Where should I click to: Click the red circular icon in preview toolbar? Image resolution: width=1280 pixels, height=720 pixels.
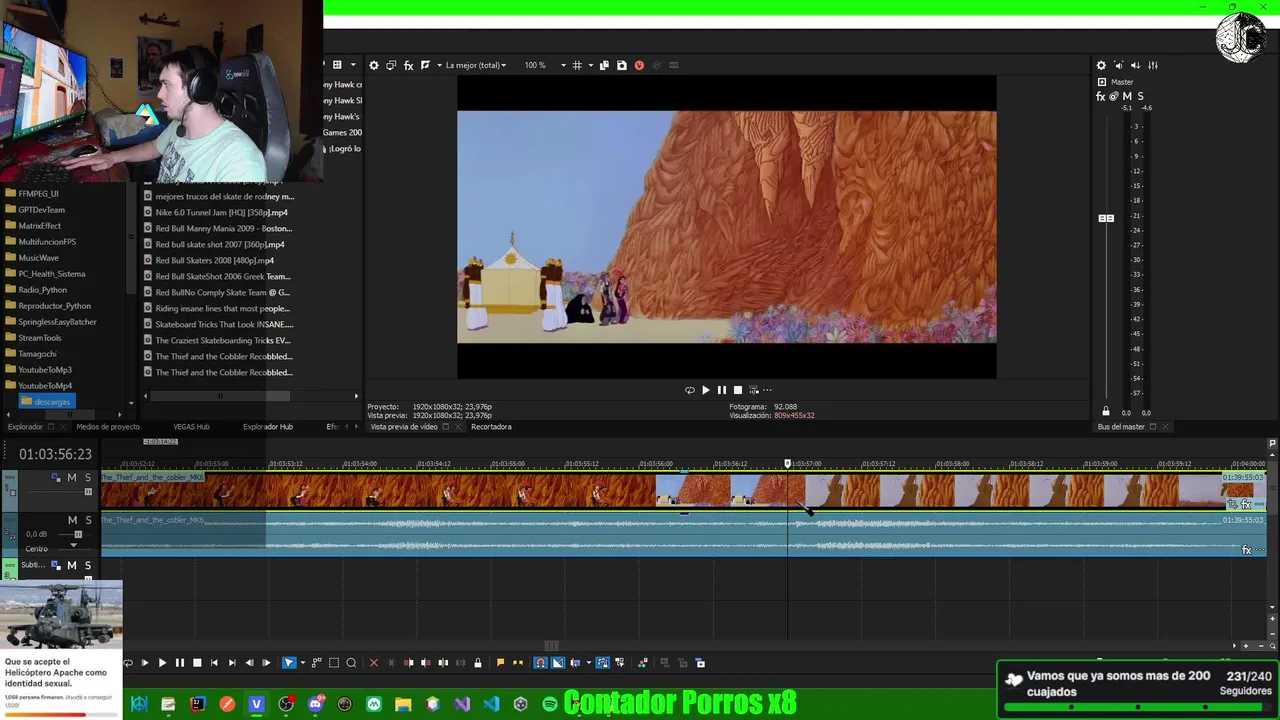click(x=639, y=65)
